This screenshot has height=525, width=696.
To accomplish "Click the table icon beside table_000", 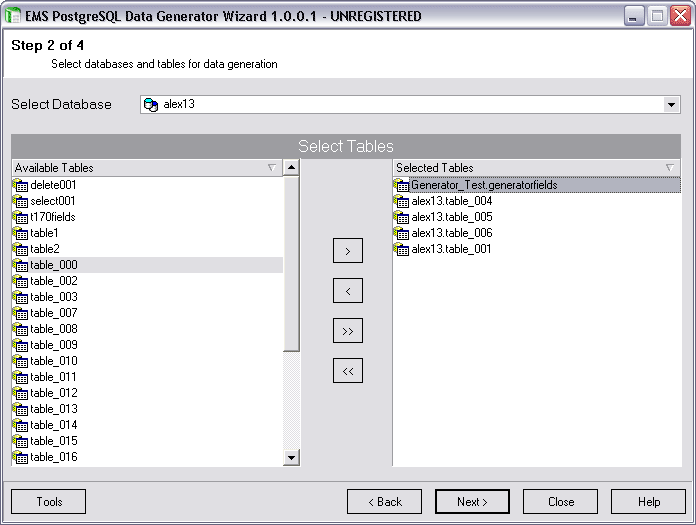I will tap(20, 265).
